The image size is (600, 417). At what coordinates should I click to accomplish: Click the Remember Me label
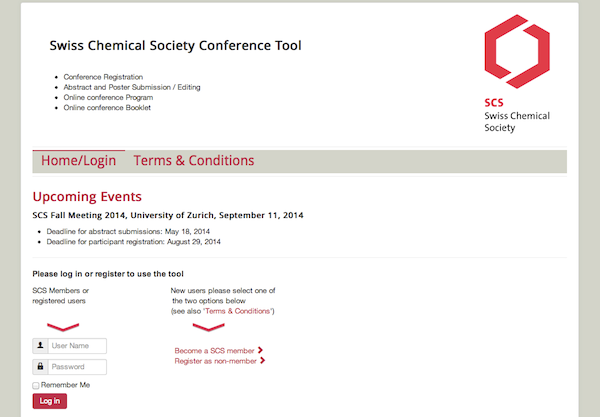pos(65,385)
